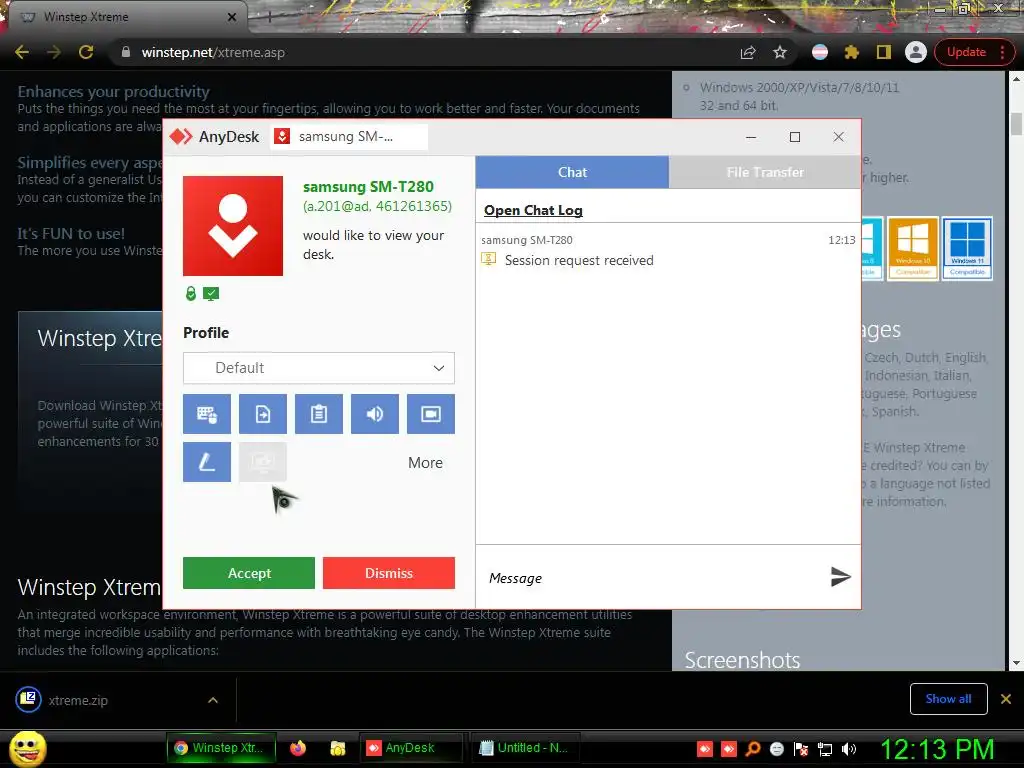Click the Windows 11 Compatible badge
The image size is (1024, 768).
point(967,249)
